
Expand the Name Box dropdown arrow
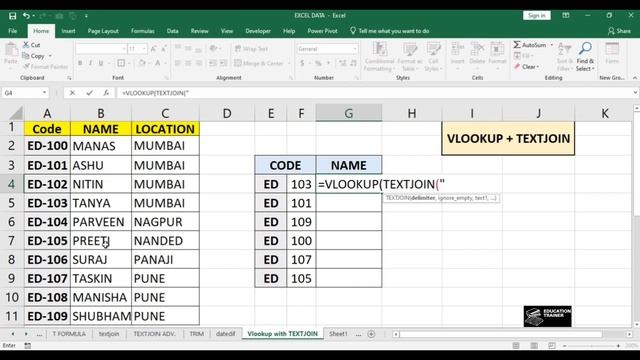tap(44, 93)
